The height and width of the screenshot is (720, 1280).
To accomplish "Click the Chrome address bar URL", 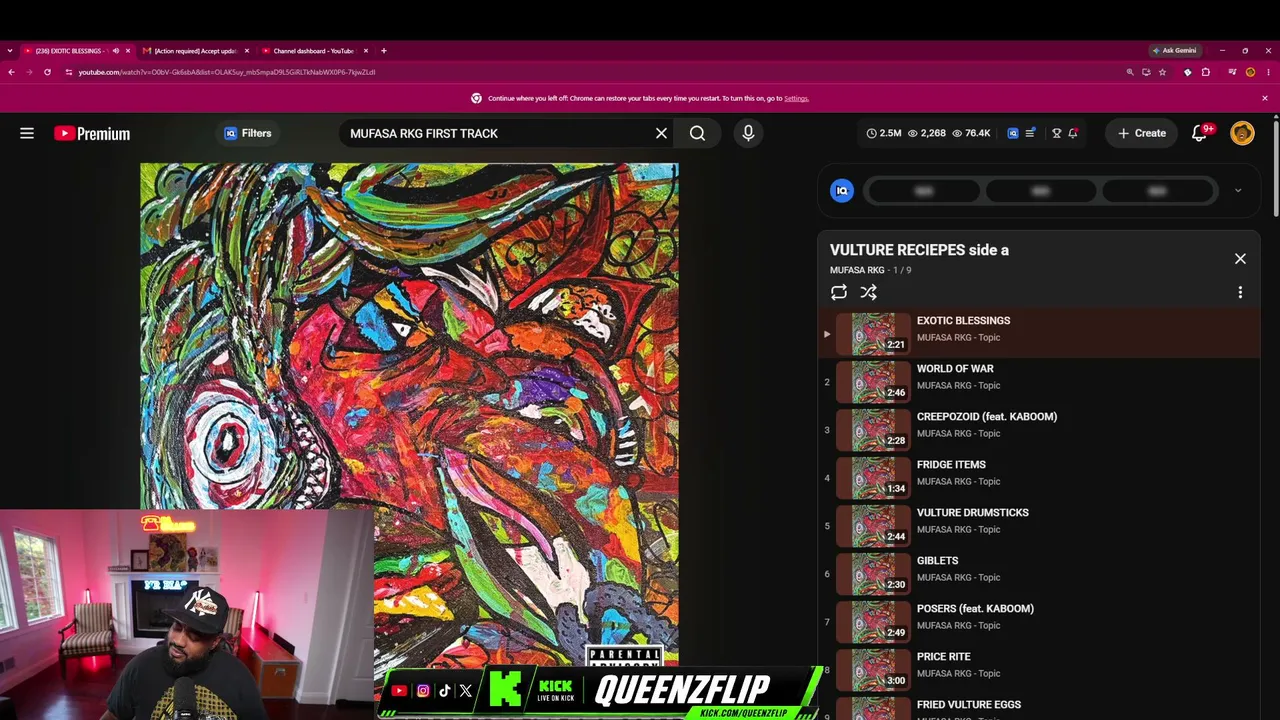I will coord(227,72).
